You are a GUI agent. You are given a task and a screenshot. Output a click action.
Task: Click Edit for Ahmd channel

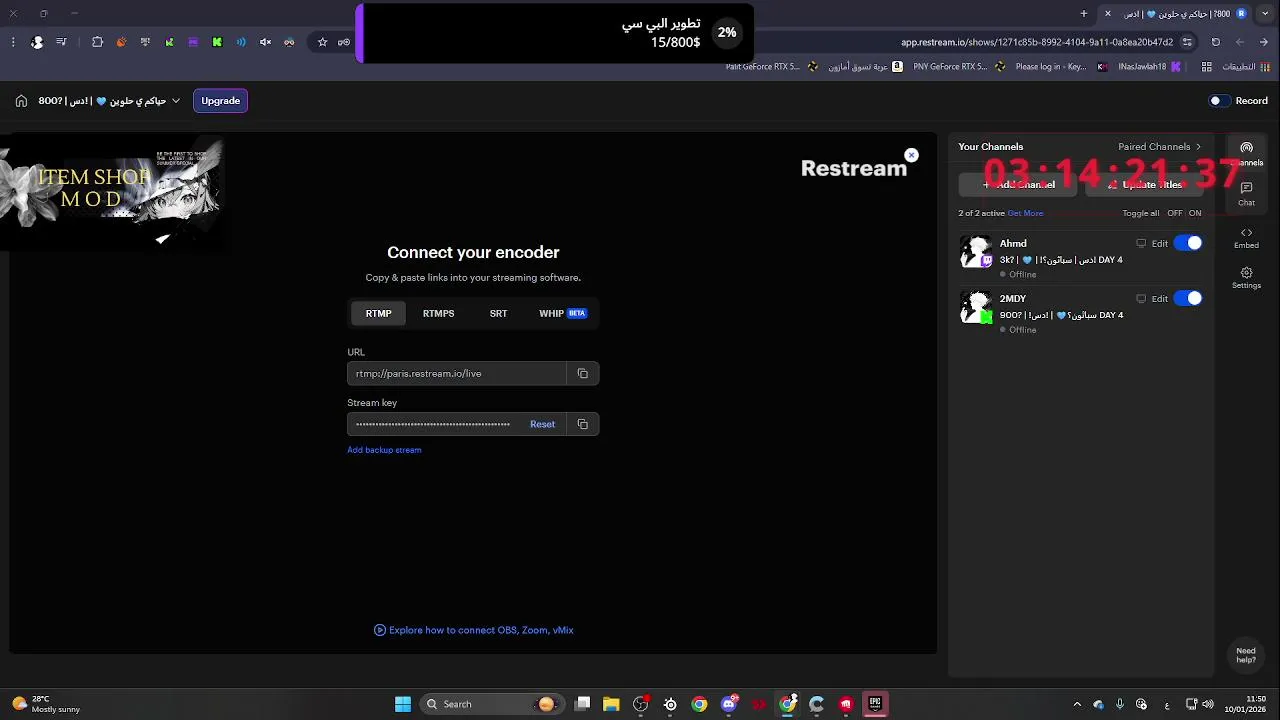1160,243
